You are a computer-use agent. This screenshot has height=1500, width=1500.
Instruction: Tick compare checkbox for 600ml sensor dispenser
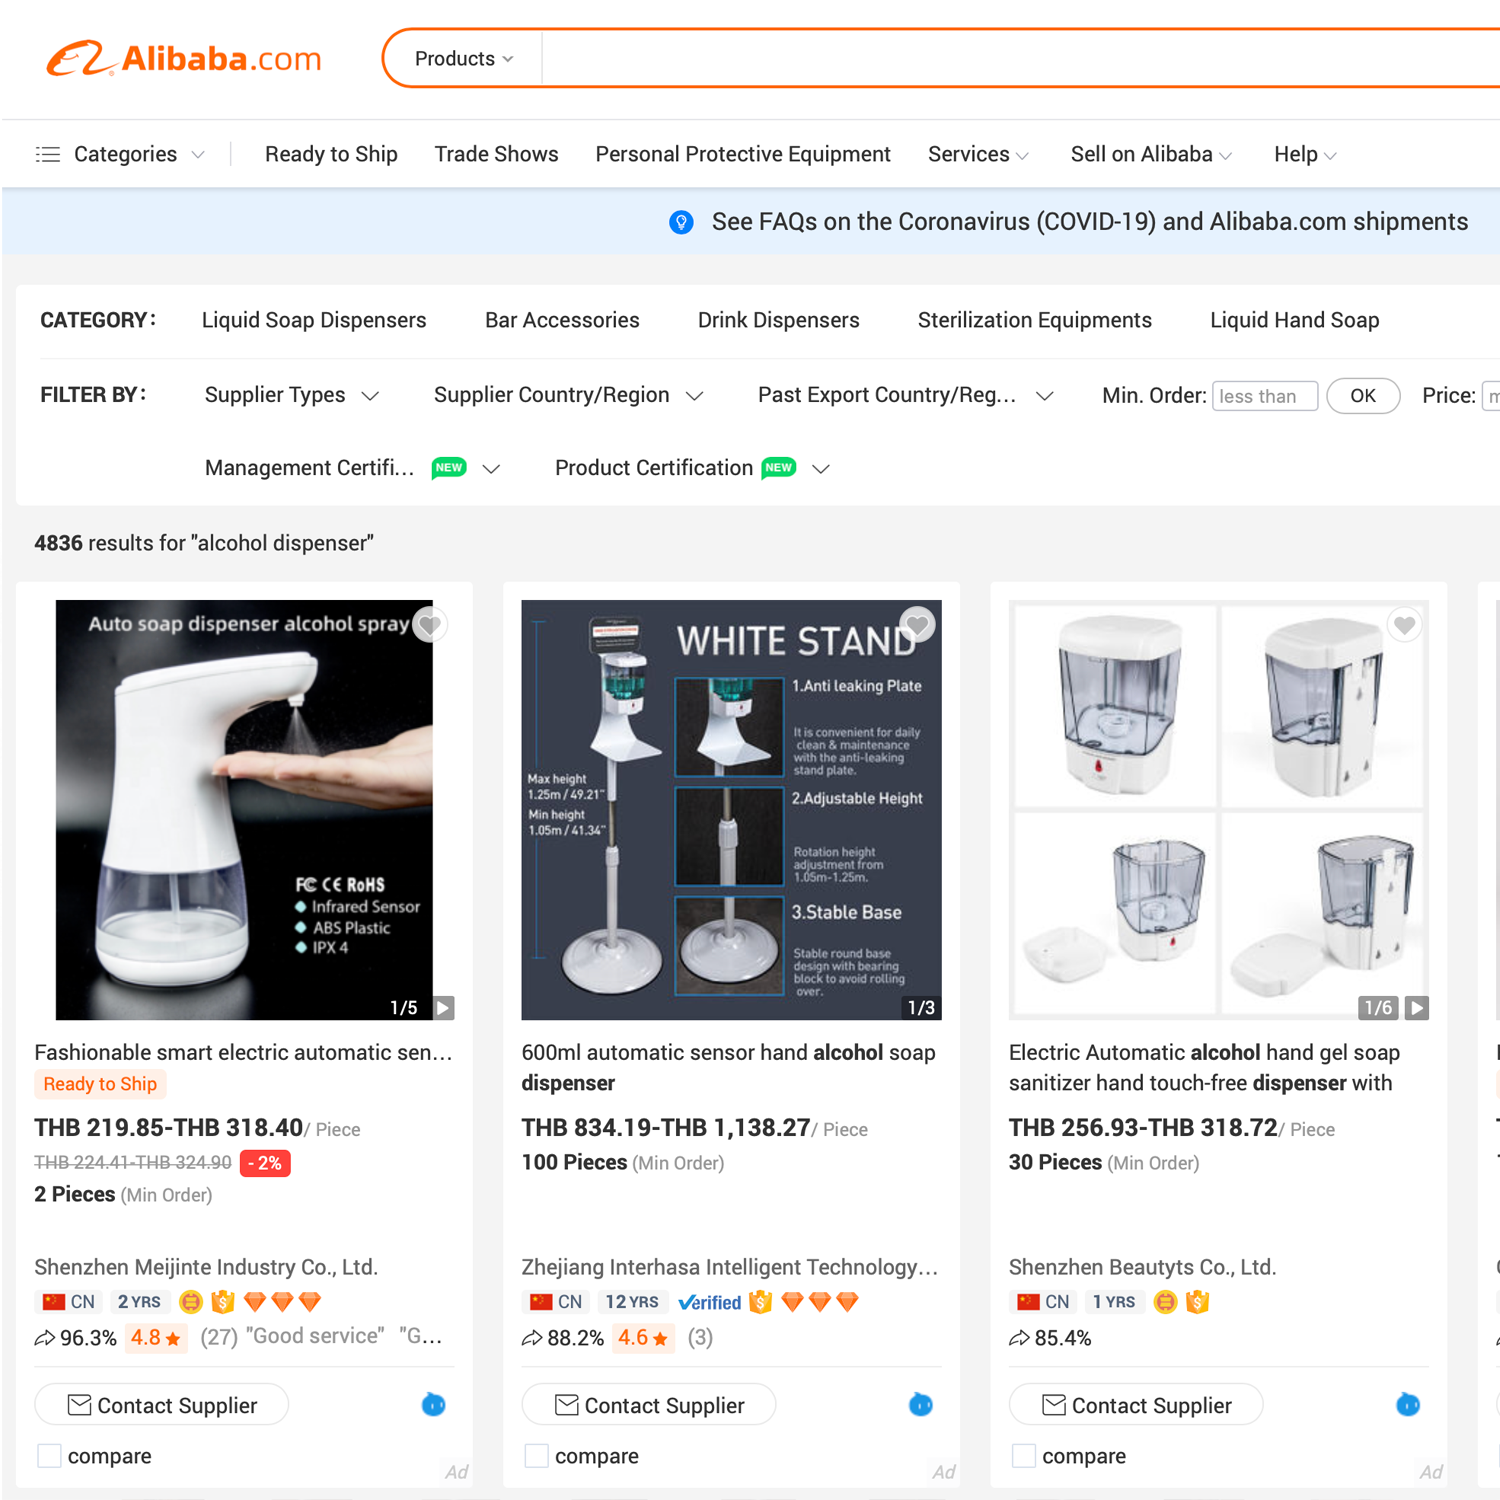[x=536, y=1456]
